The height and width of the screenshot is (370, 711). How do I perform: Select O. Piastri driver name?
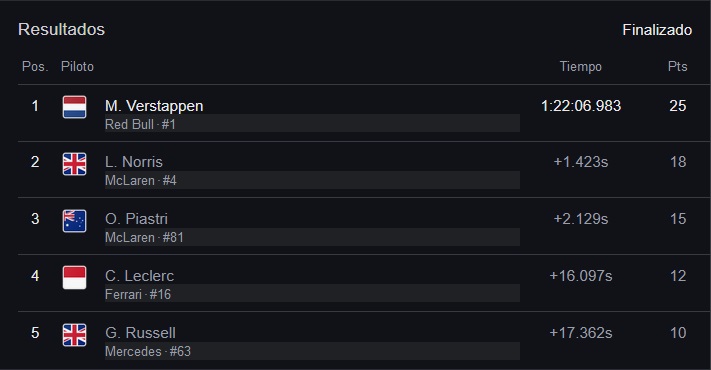point(136,219)
